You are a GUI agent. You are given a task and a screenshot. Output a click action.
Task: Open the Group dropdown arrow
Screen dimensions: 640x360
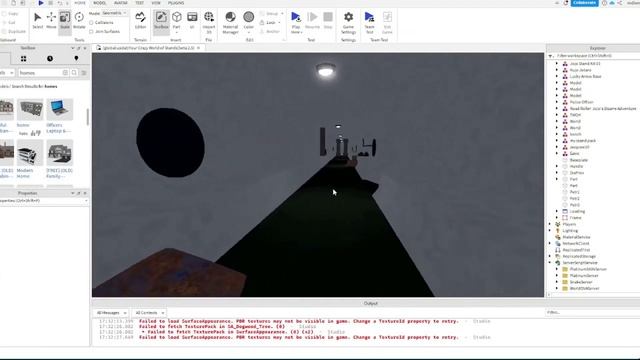point(282,13)
